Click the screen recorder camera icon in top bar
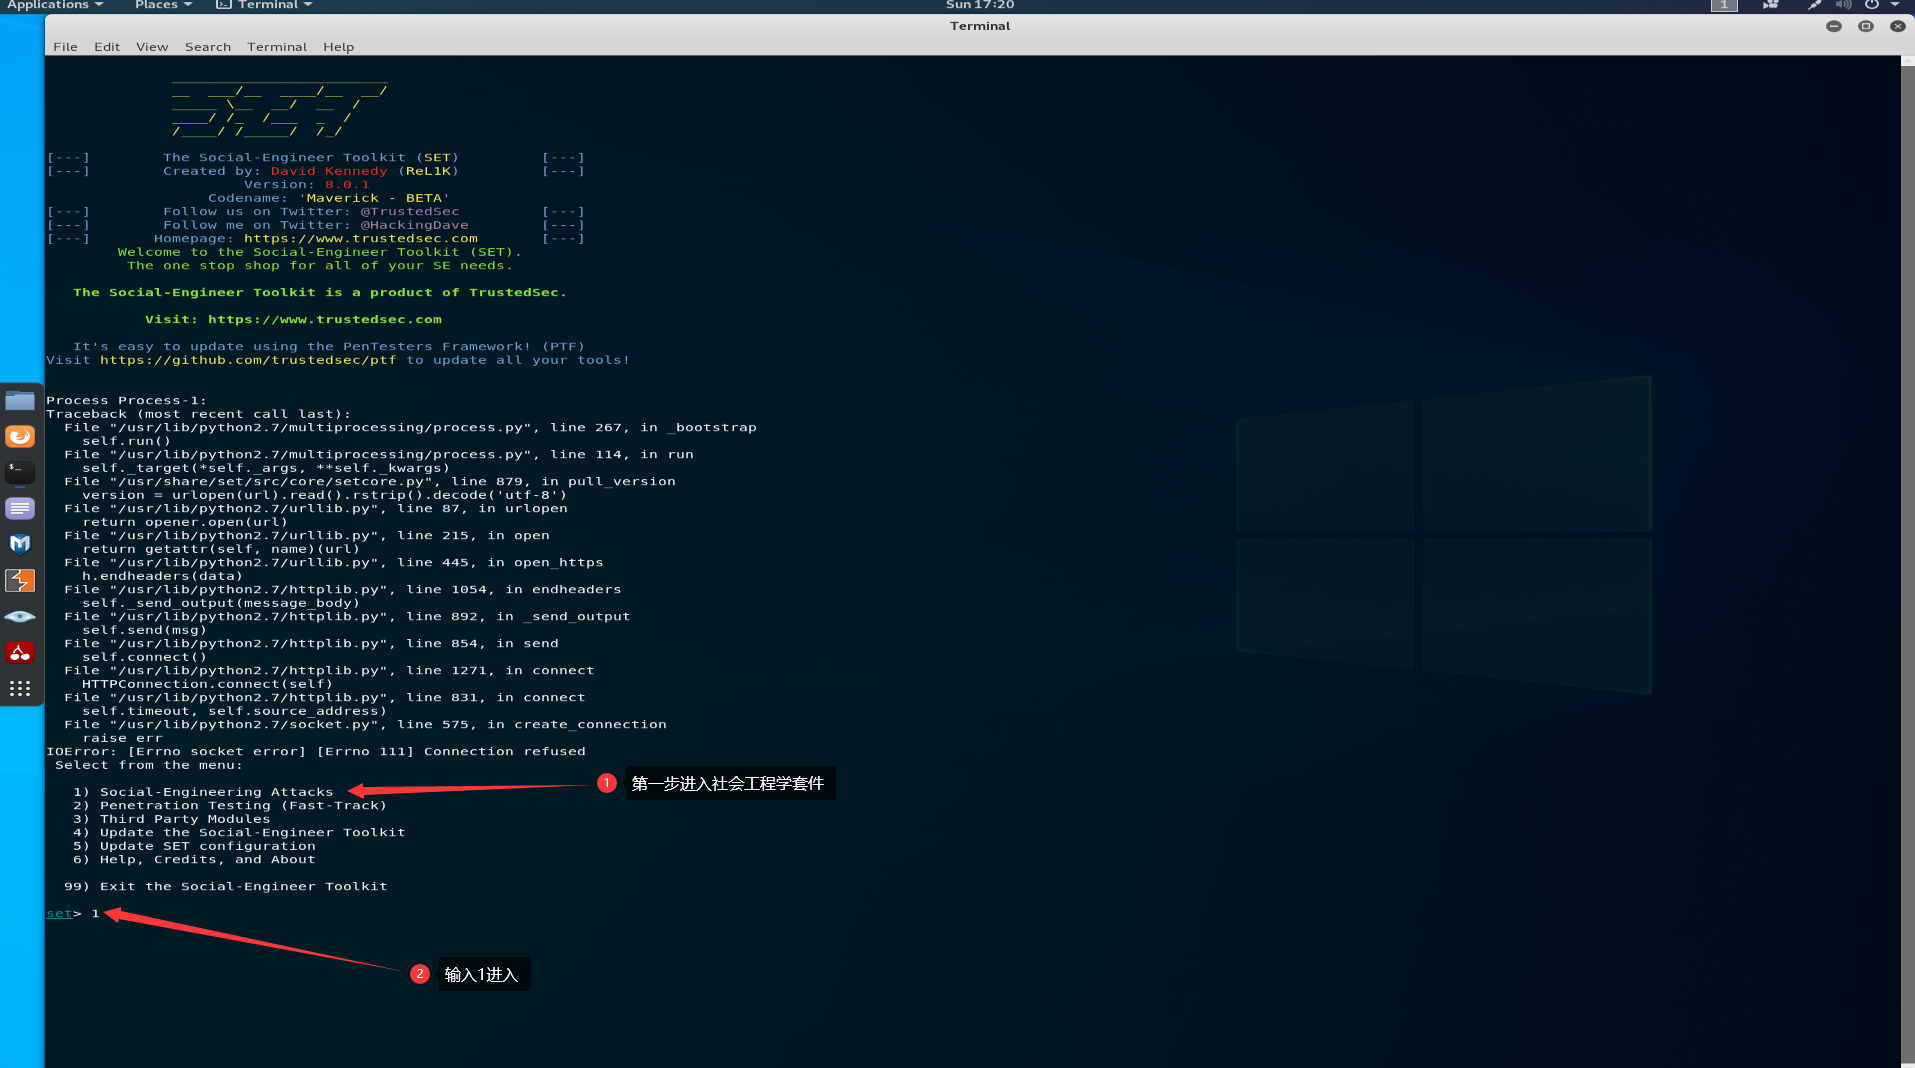 (1771, 5)
